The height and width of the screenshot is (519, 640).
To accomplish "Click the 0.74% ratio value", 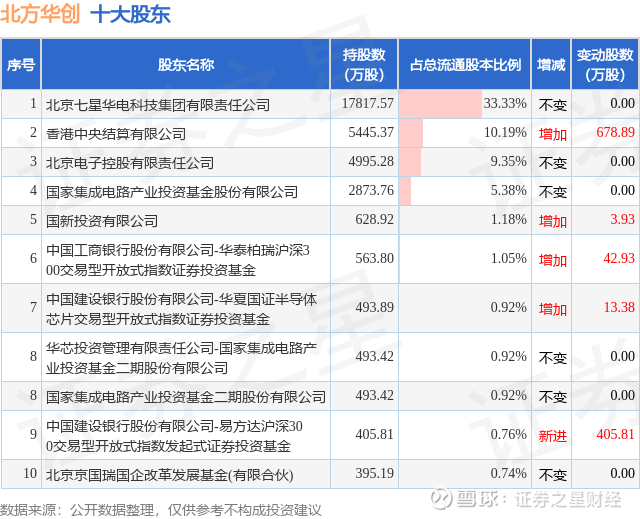I will [x=508, y=473].
